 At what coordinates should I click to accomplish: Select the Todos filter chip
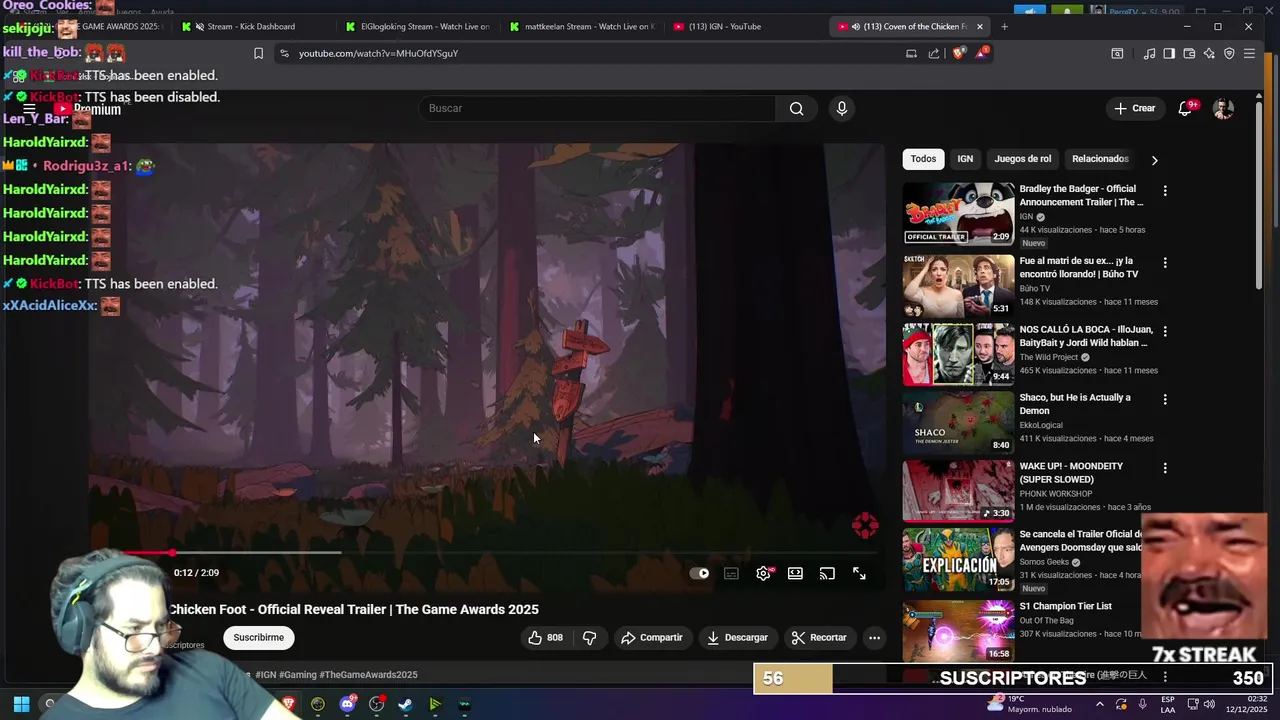[x=923, y=159]
